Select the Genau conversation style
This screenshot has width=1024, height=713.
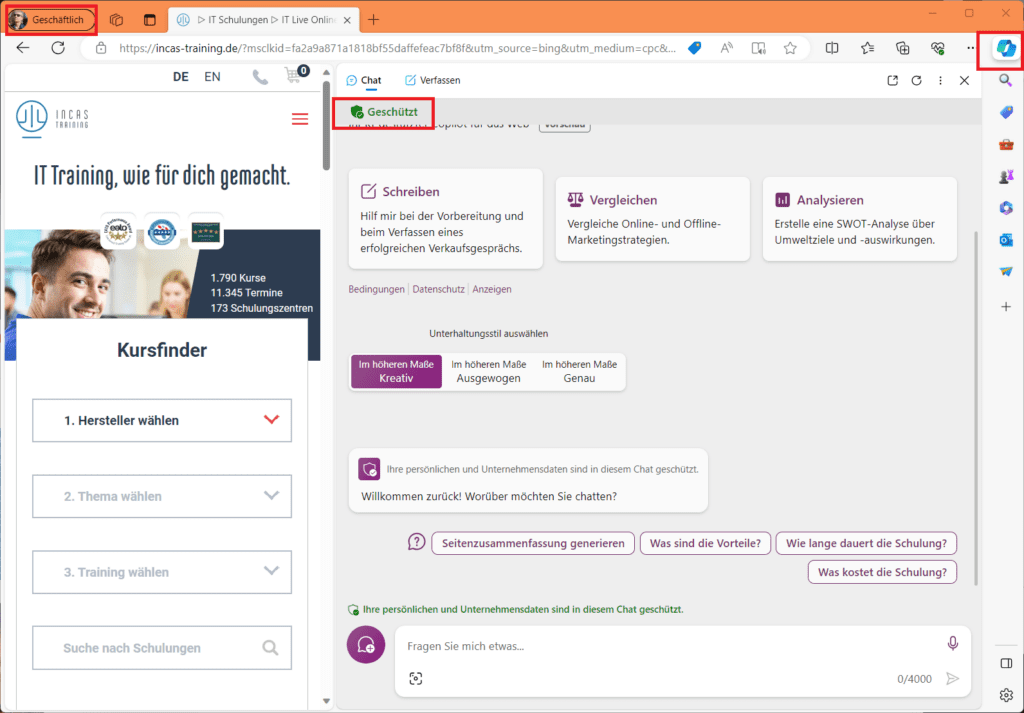point(579,372)
